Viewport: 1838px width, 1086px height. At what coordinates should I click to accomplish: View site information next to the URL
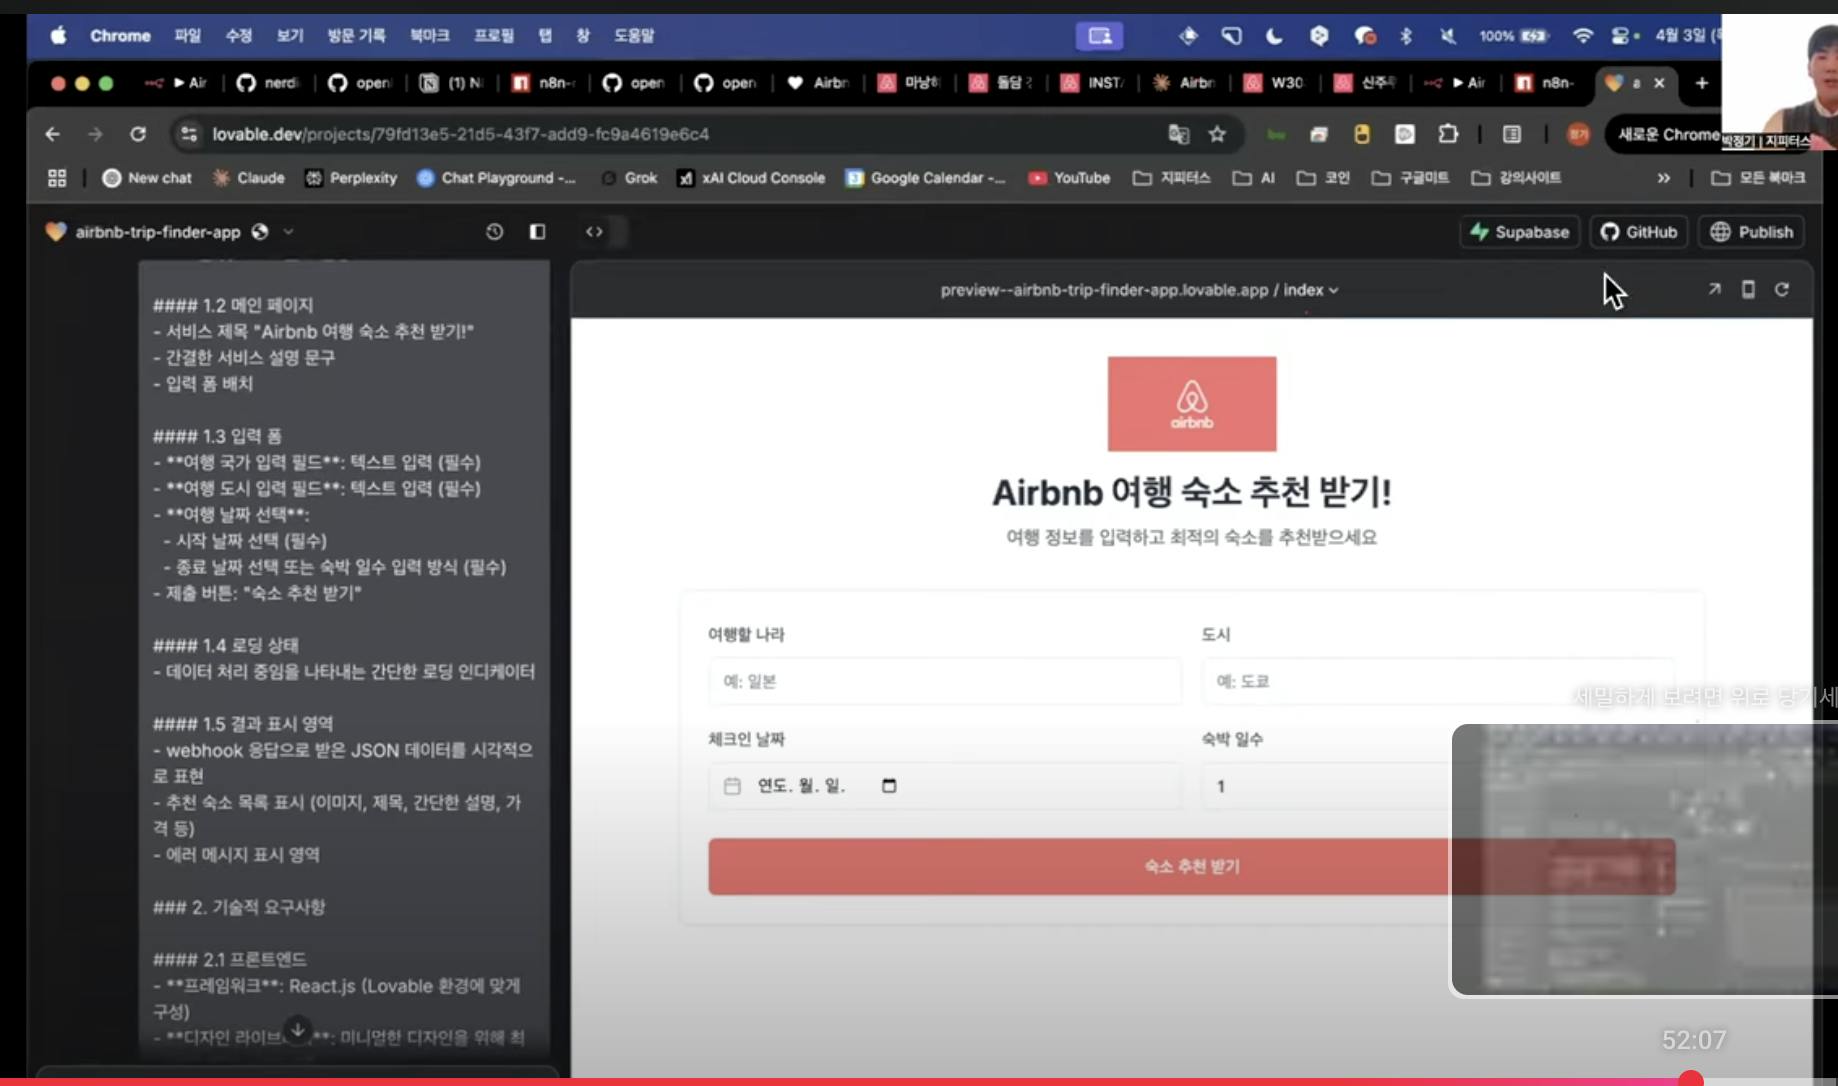coord(188,134)
